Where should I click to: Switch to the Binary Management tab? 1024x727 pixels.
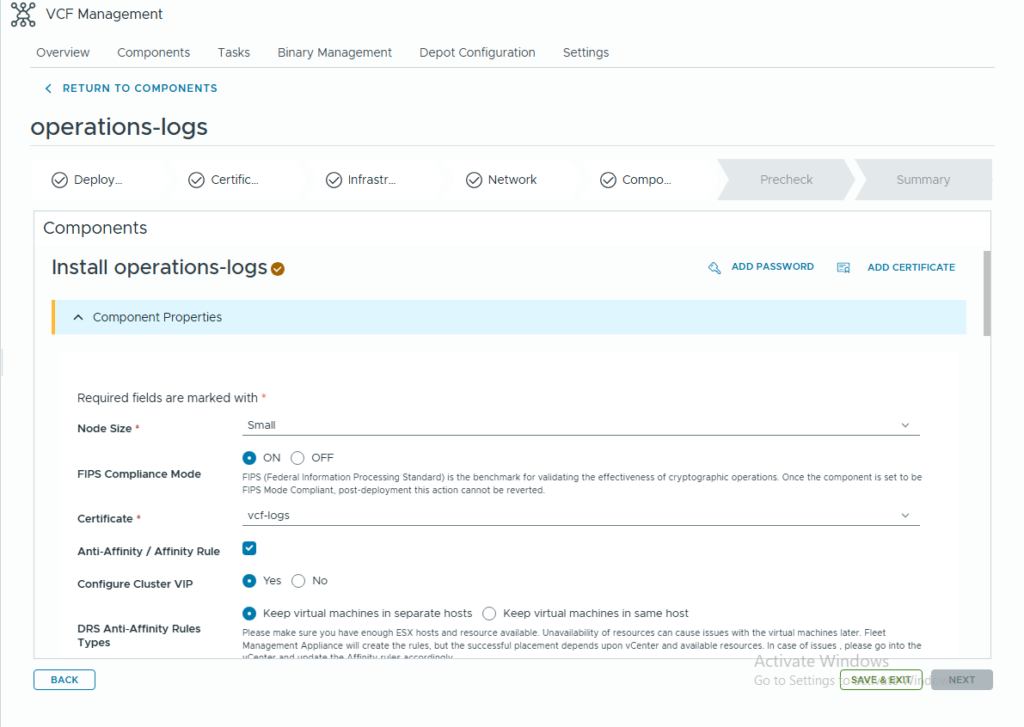click(x=334, y=52)
